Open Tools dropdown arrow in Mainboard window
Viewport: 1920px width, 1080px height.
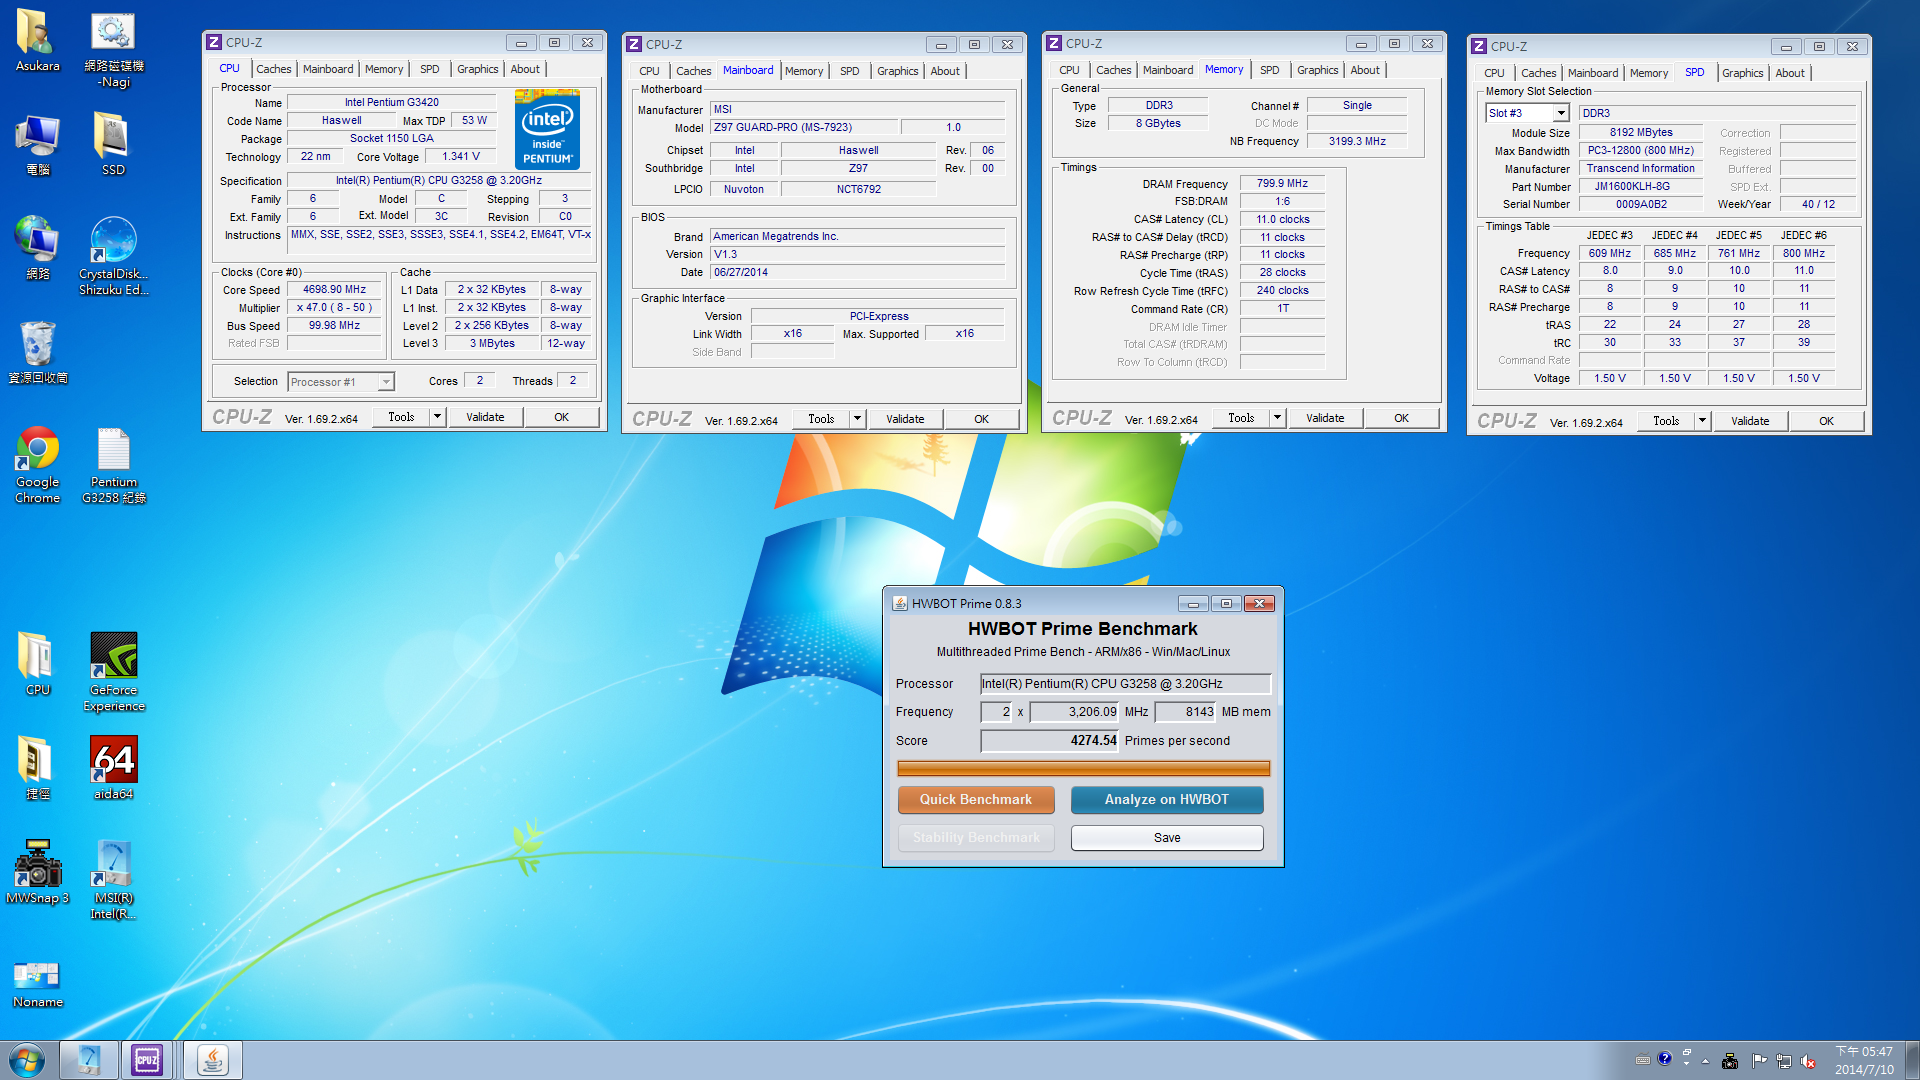tap(857, 419)
